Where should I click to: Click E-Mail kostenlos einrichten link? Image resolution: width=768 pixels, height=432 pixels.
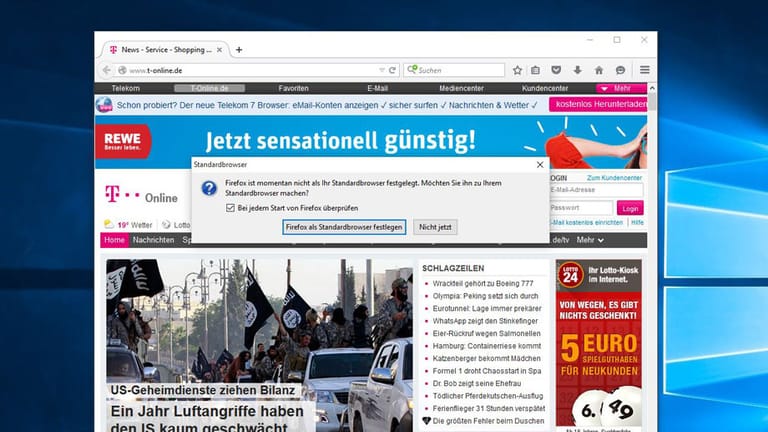587,222
